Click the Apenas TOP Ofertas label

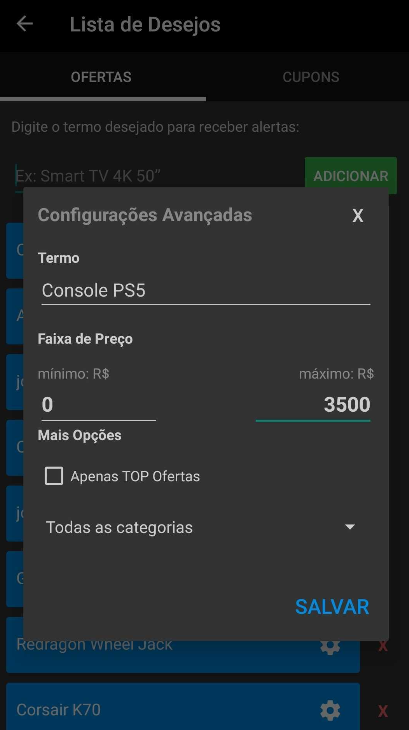135,476
